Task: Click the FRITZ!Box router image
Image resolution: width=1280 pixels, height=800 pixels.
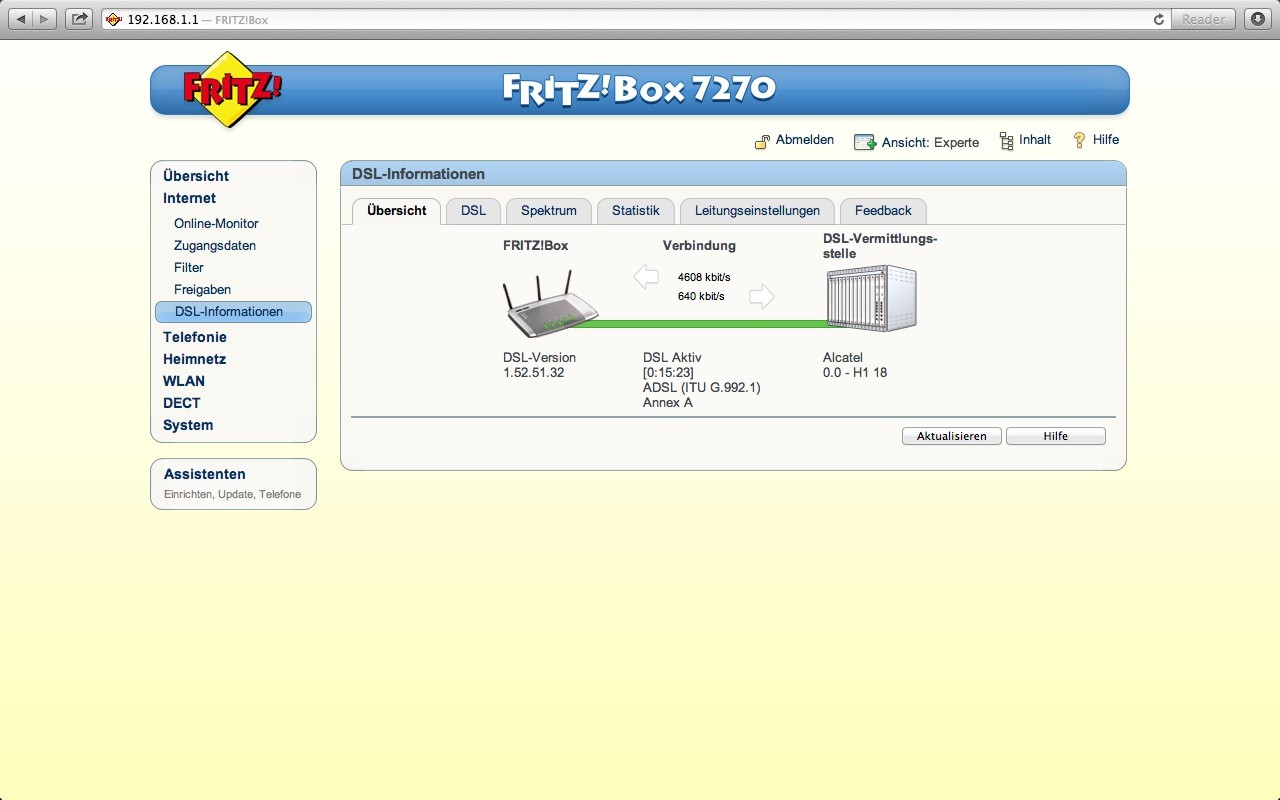Action: pyautogui.click(x=540, y=304)
